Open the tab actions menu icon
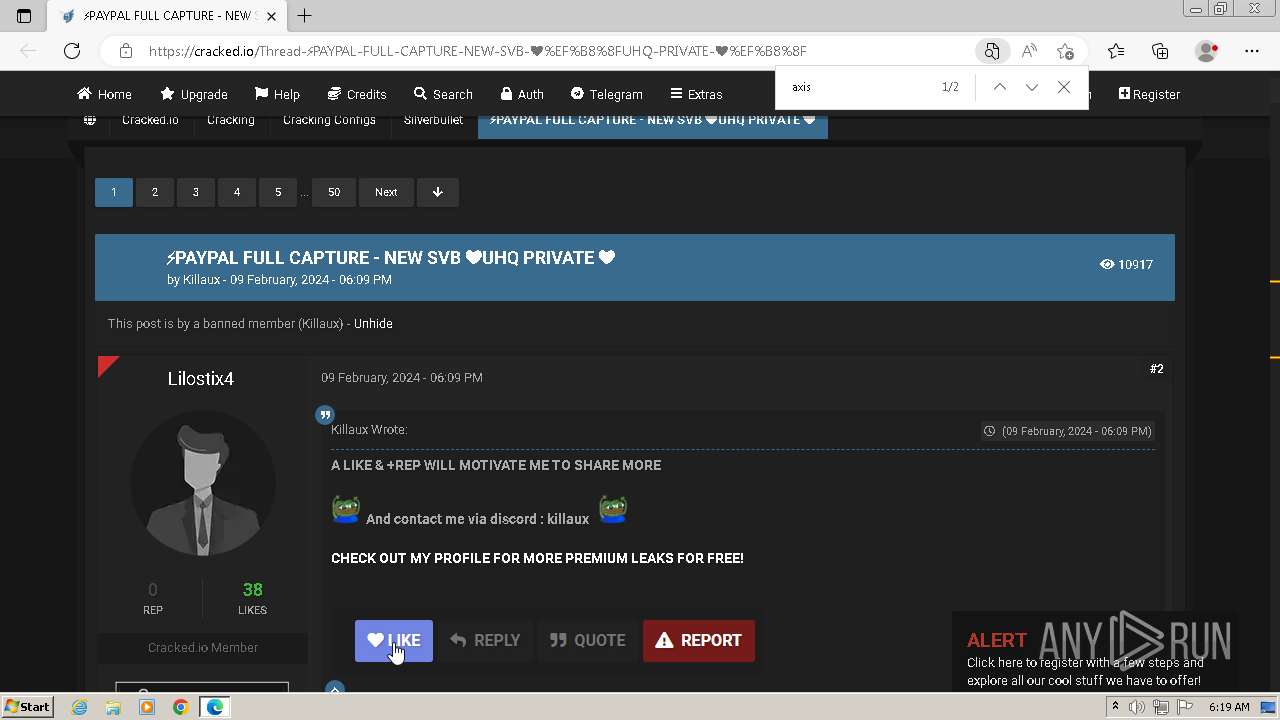Image resolution: width=1280 pixels, height=720 pixels. [24, 16]
